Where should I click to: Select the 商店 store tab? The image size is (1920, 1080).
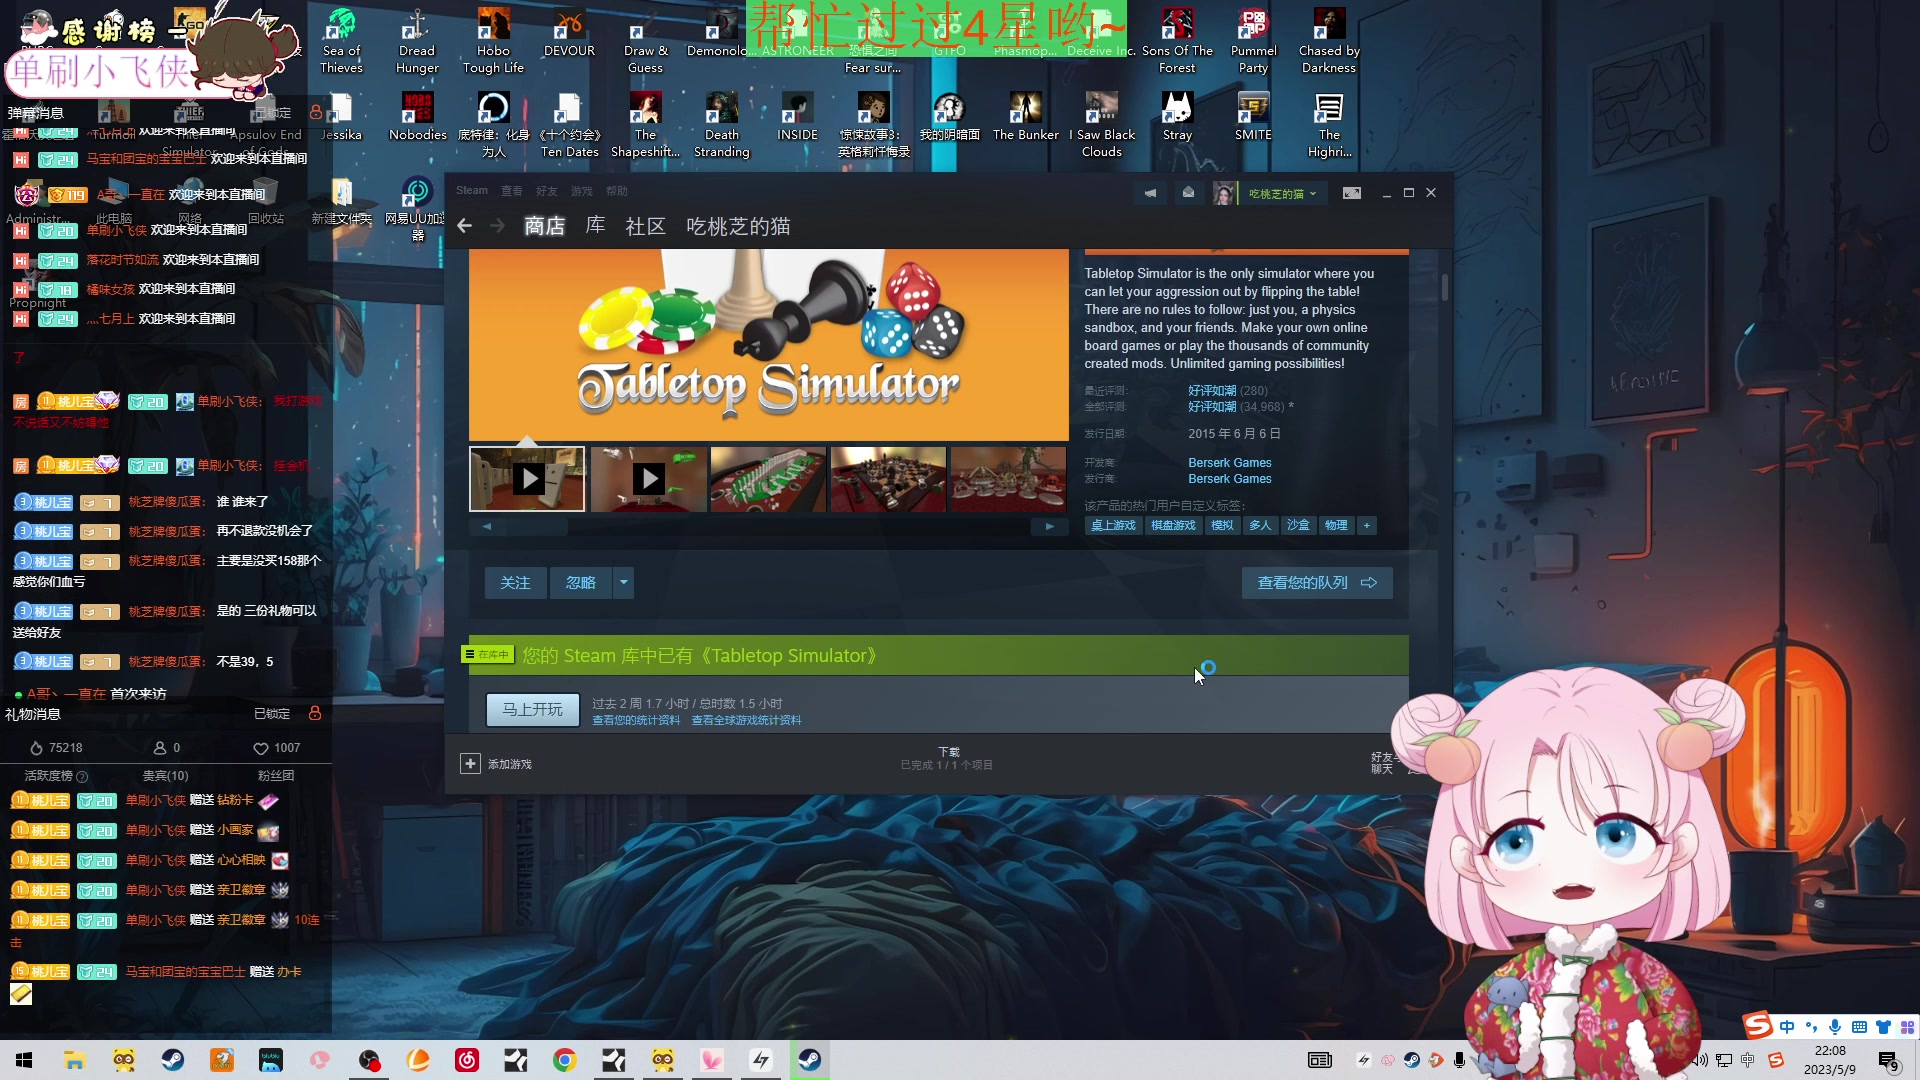point(544,226)
